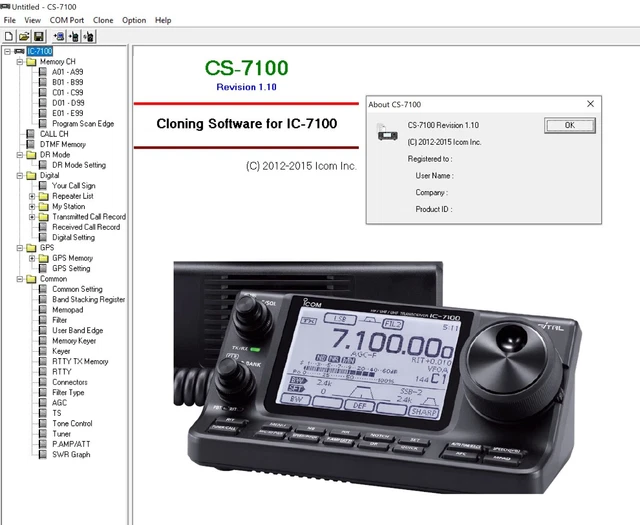
Task: Click the New file toolbar icon
Action: (x=9, y=36)
